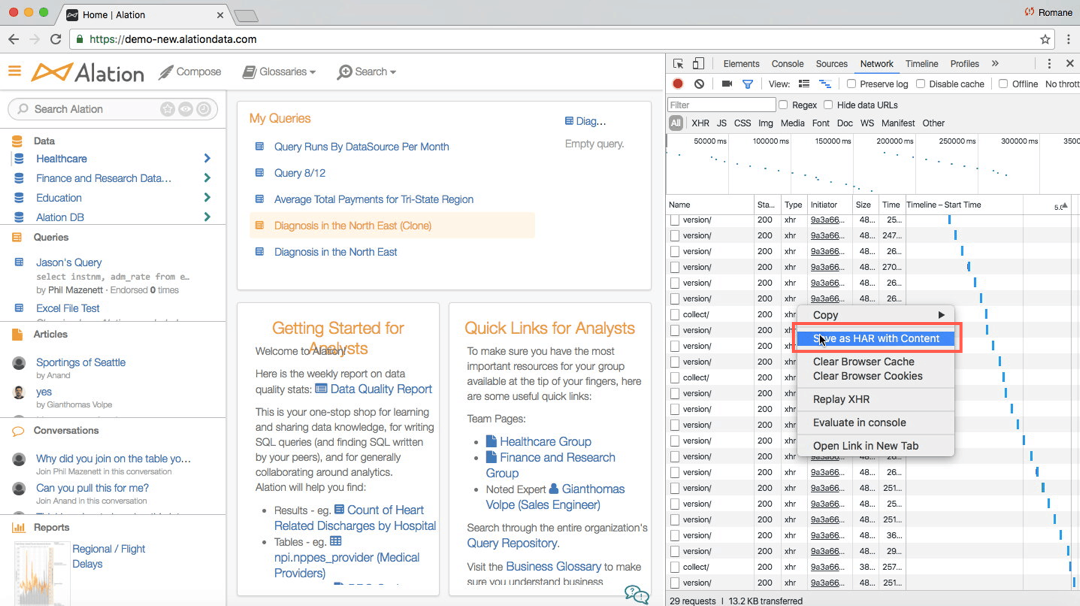Toggle the Offline checkbox
Screen dimensions: 1080x606
1003,84
